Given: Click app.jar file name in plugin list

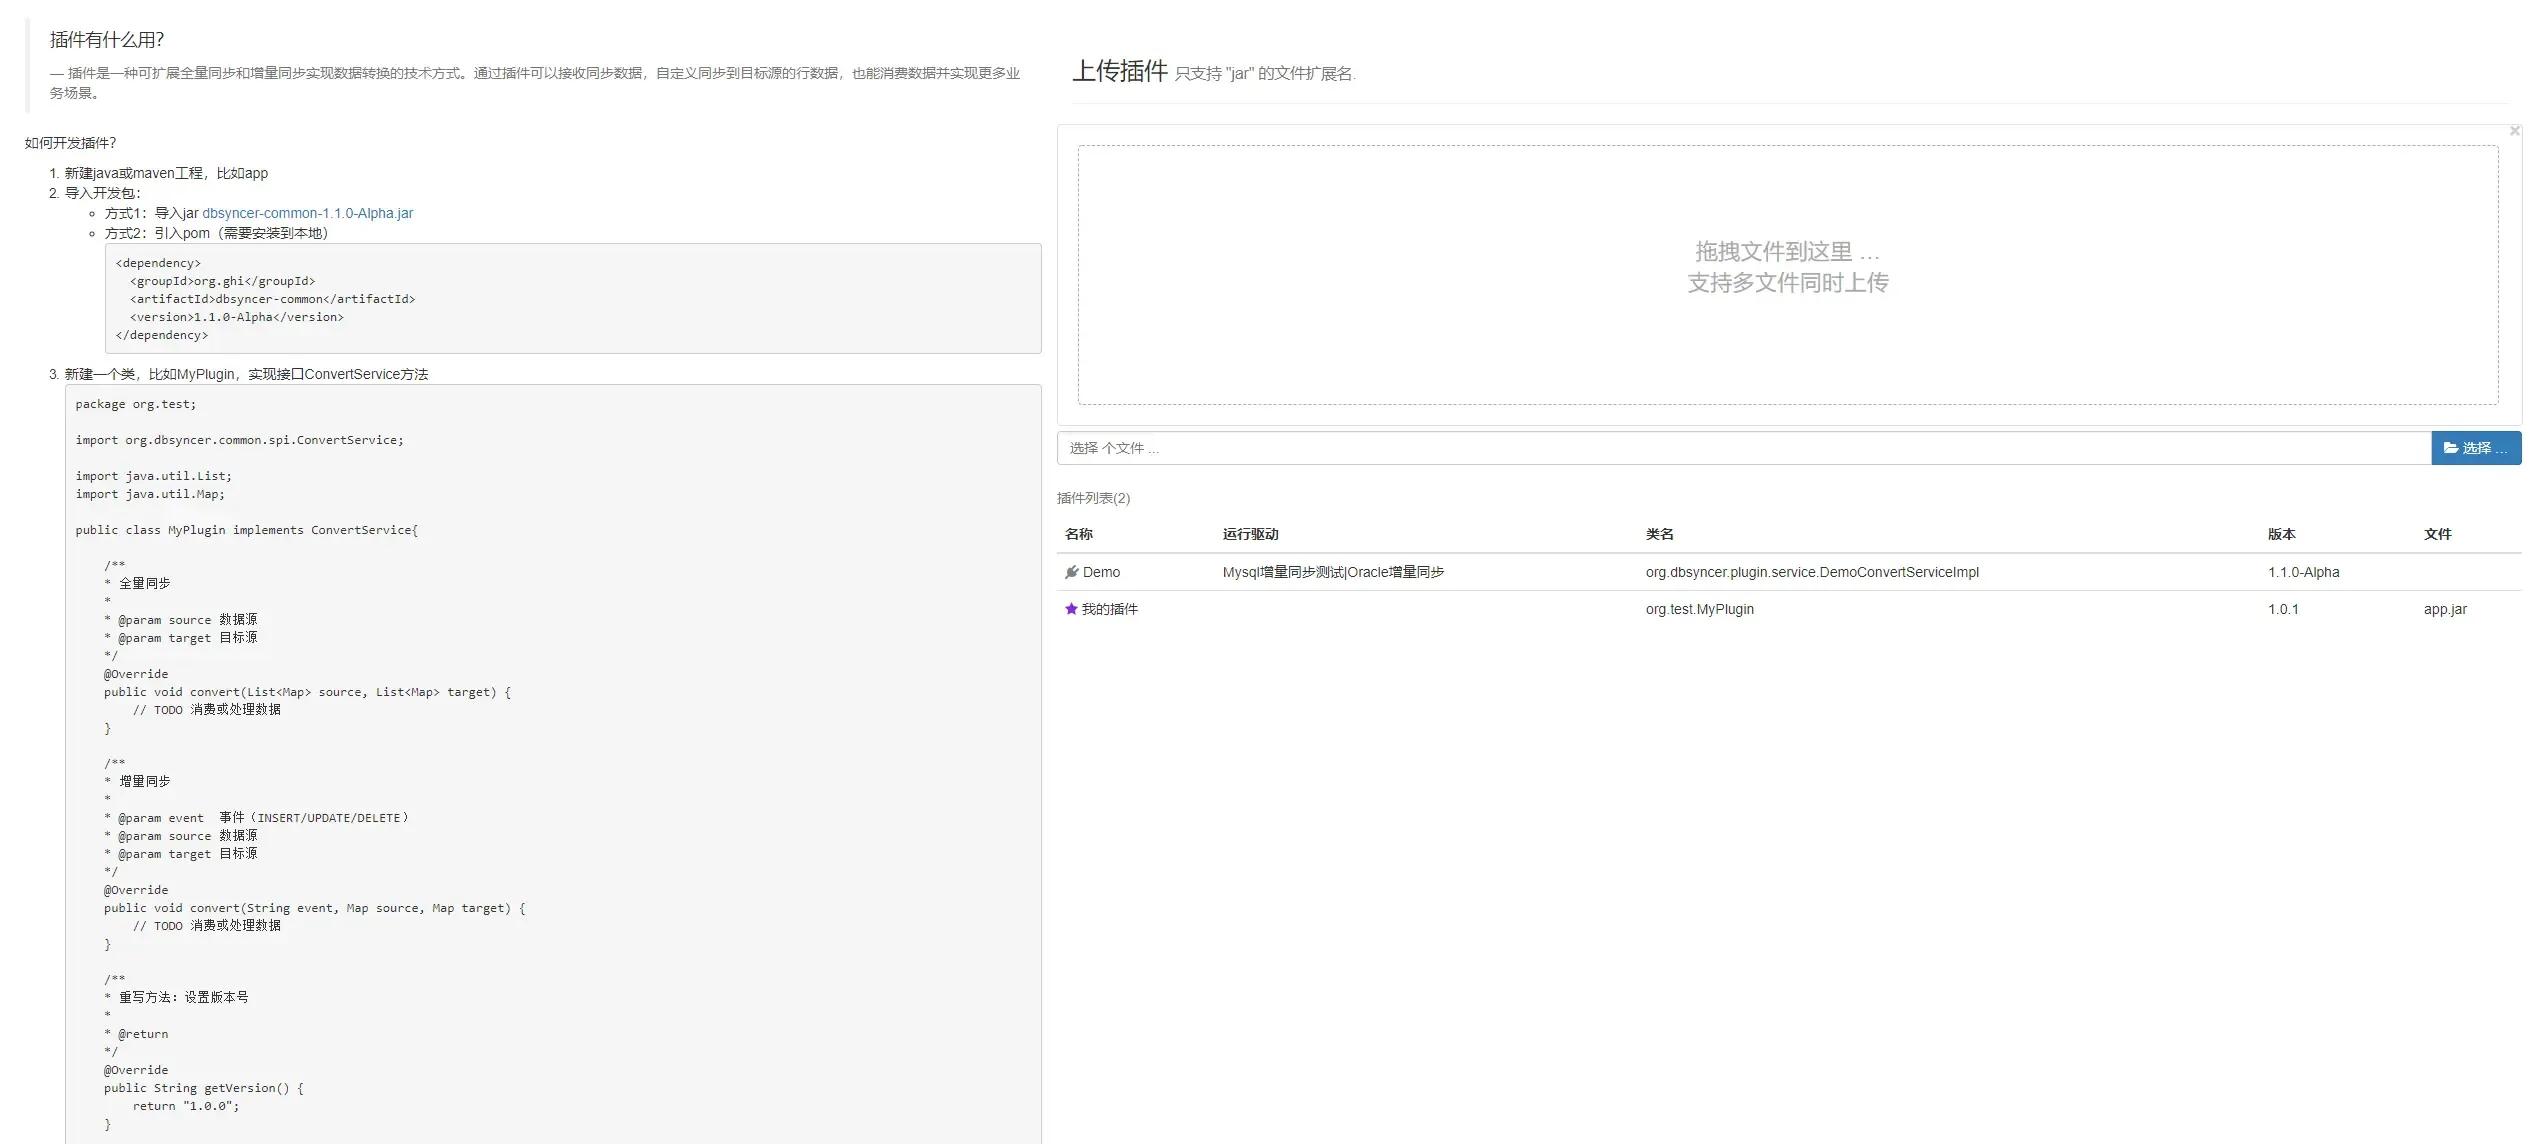Looking at the screenshot, I should (2444, 609).
